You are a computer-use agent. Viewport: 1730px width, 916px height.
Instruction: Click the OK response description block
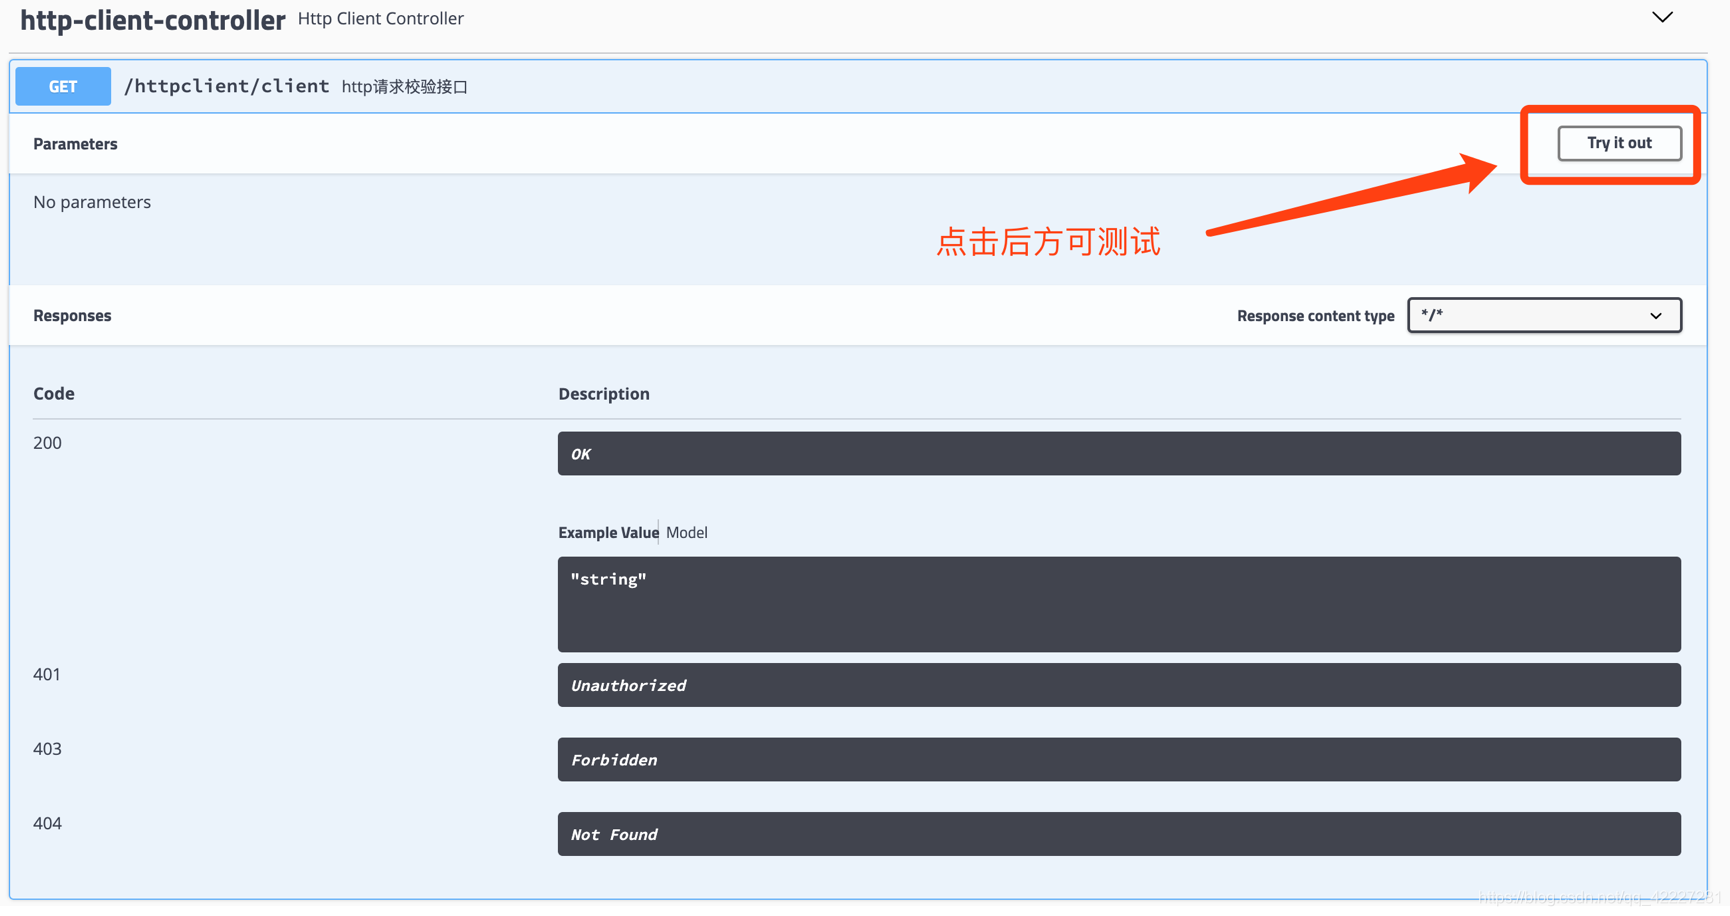(1118, 453)
